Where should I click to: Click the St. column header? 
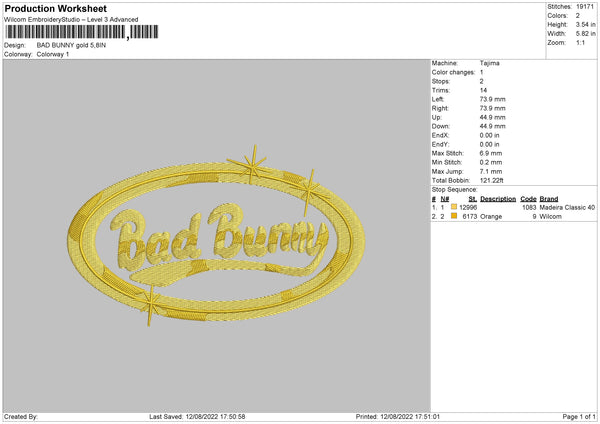(x=473, y=199)
